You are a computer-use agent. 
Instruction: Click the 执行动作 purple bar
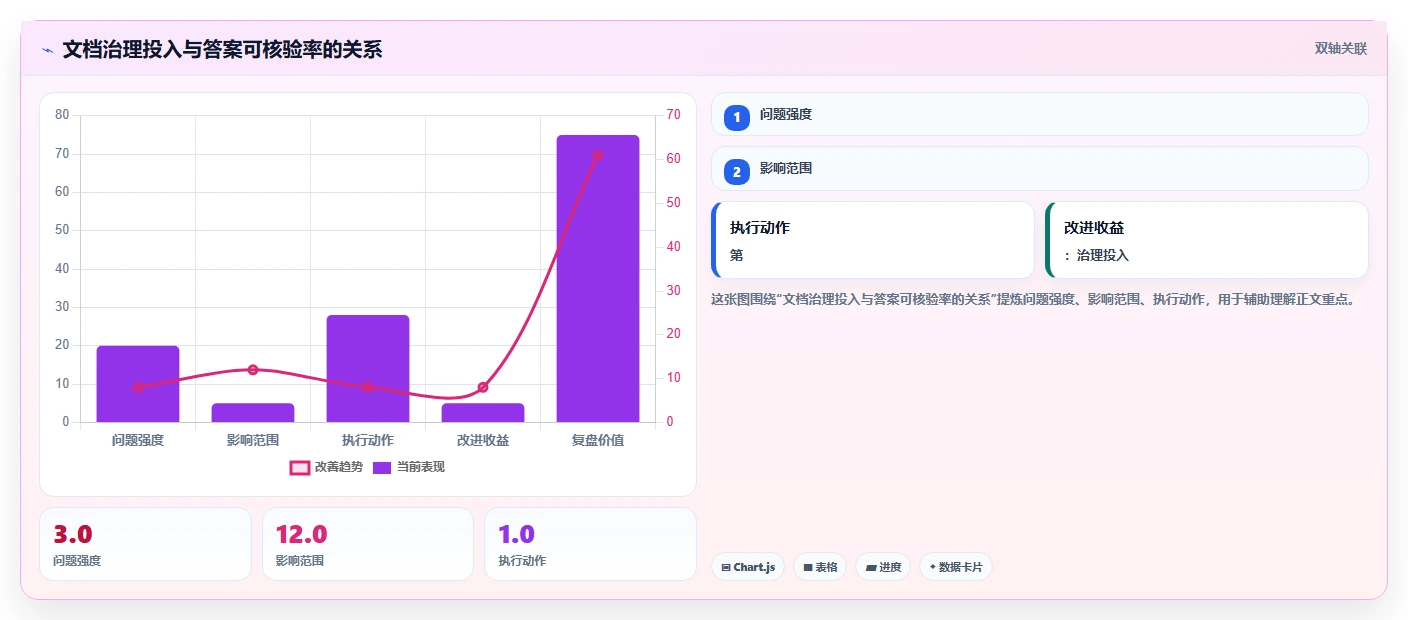[x=368, y=368]
